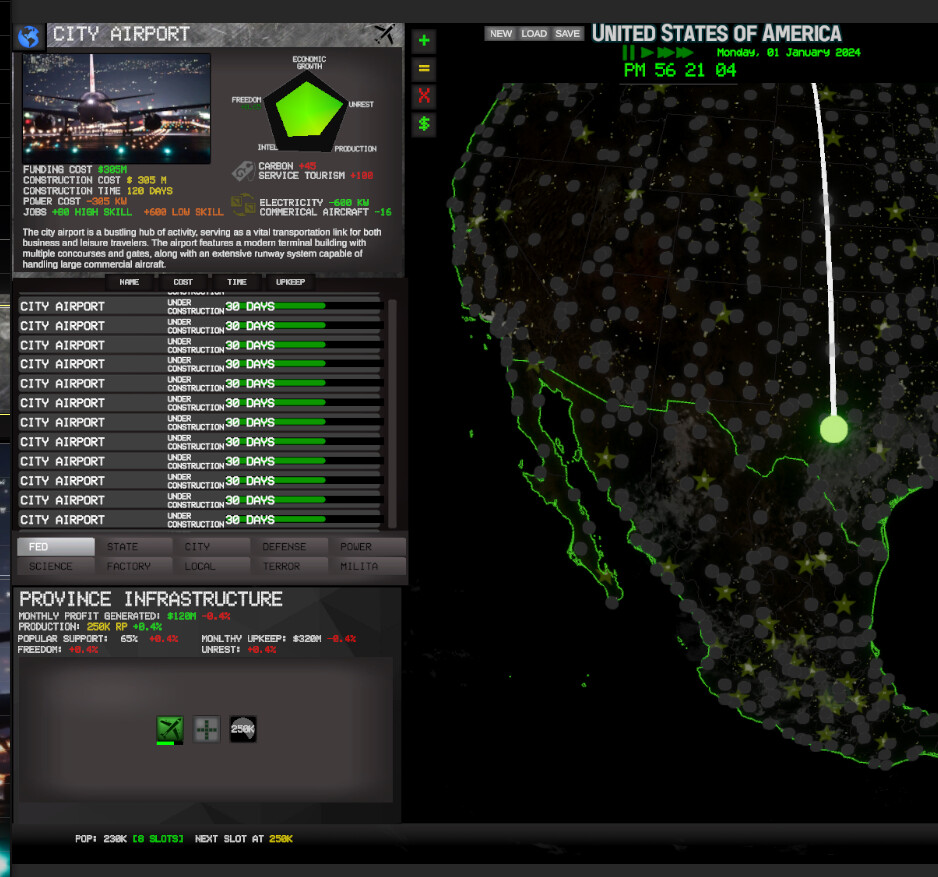Click the green dollar icon on the map toolbar
Viewport: 938px width, 877px height.
tap(423, 124)
